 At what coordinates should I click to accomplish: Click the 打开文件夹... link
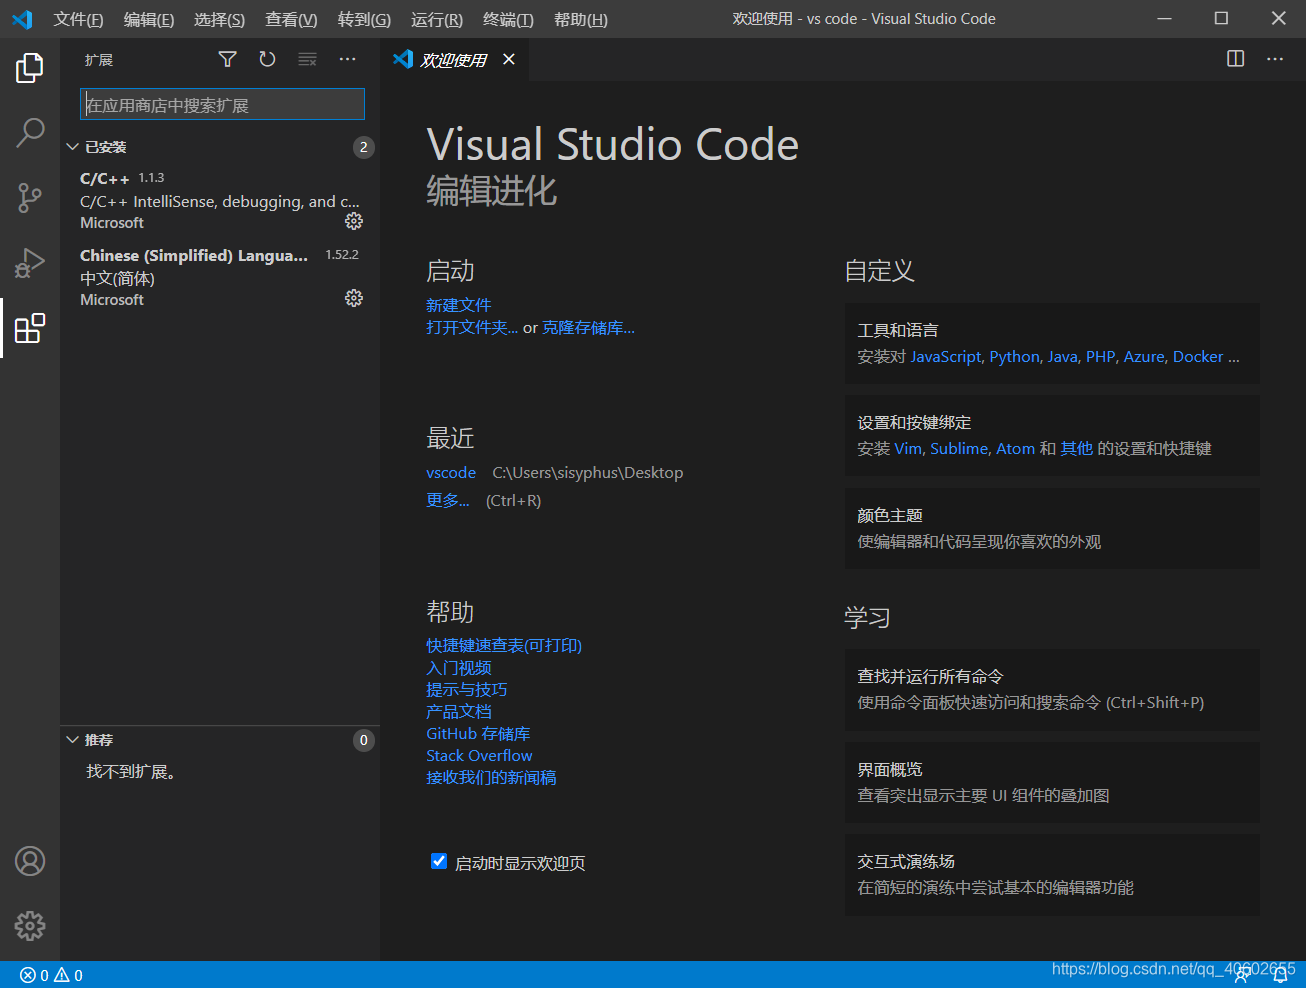472,327
